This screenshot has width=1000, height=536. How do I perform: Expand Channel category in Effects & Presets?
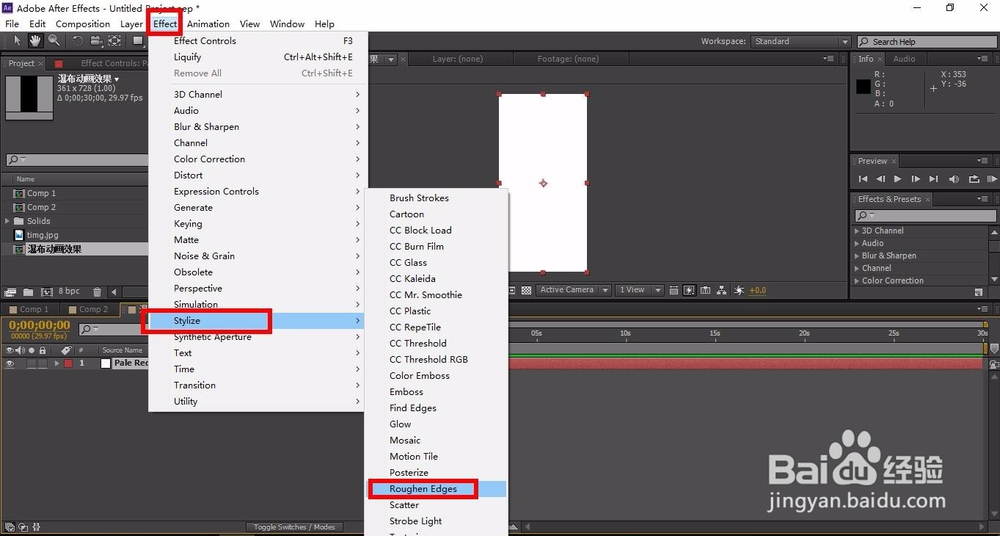click(x=857, y=268)
